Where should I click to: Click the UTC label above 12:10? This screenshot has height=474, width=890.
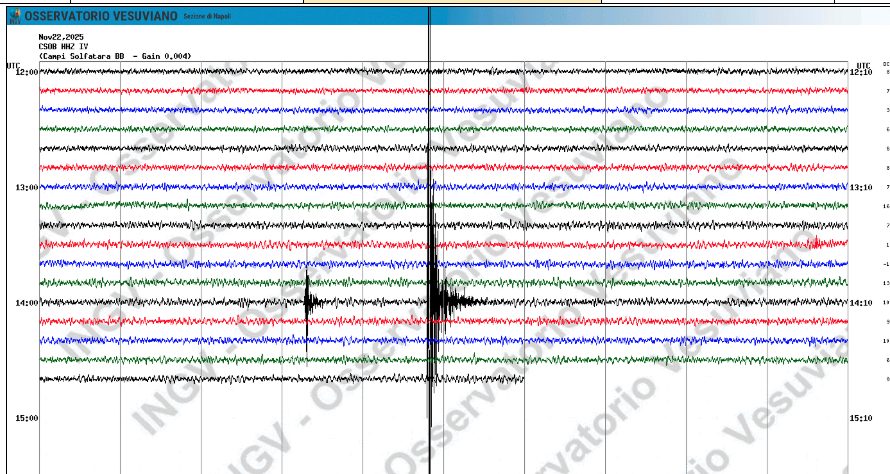coord(863,66)
